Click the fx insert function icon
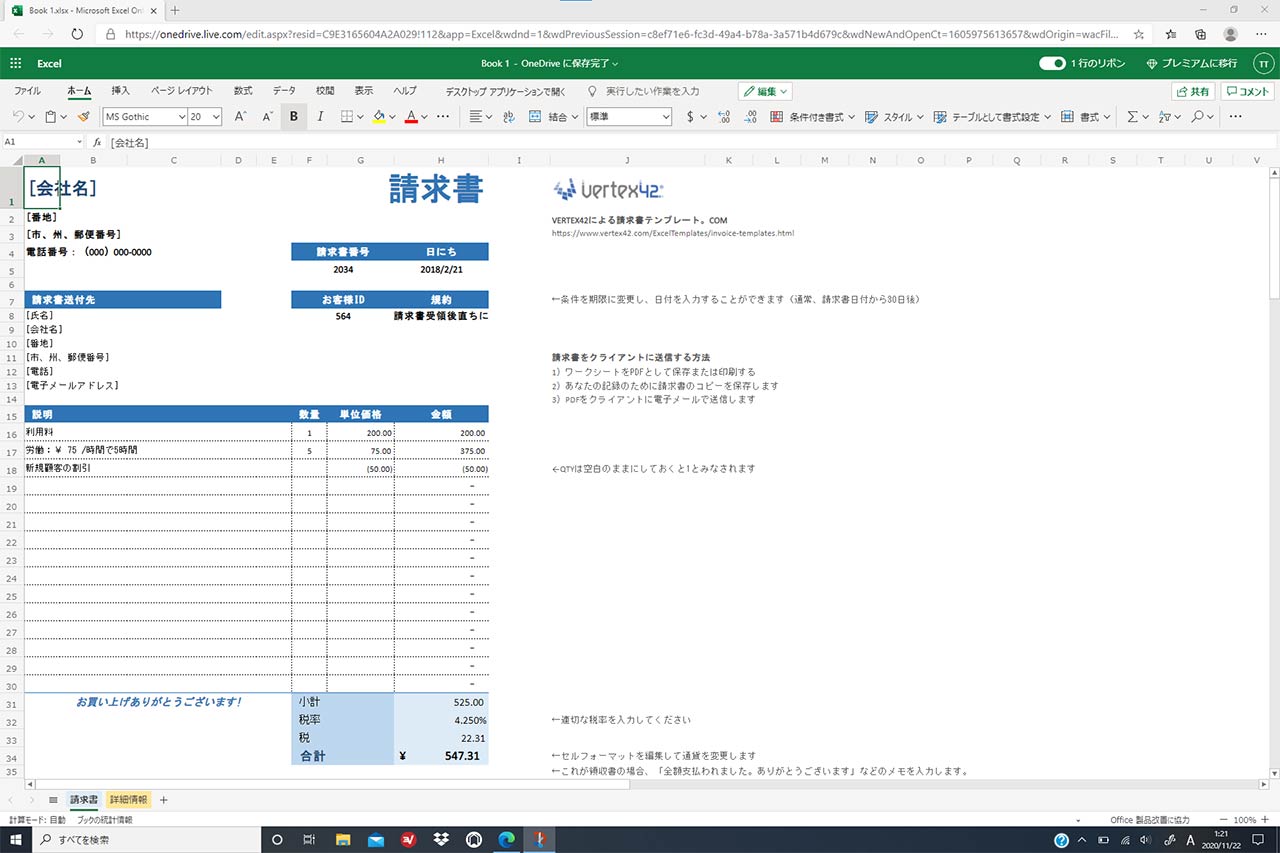This screenshot has height=853, width=1280. (97, 142)
